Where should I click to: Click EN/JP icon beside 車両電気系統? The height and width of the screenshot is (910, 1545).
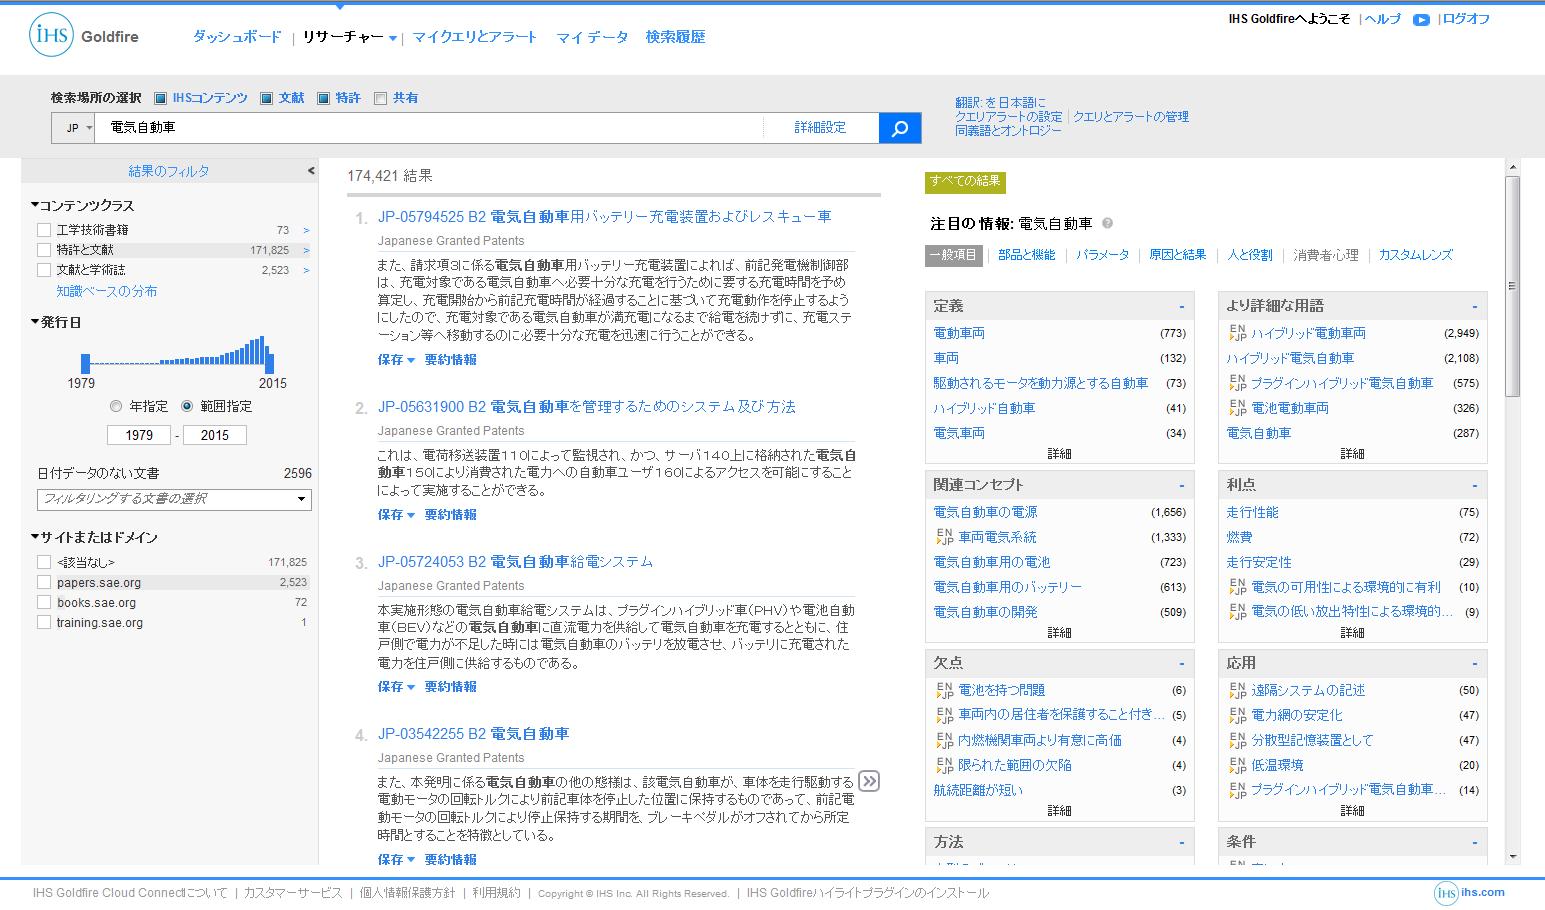(945, 537)
